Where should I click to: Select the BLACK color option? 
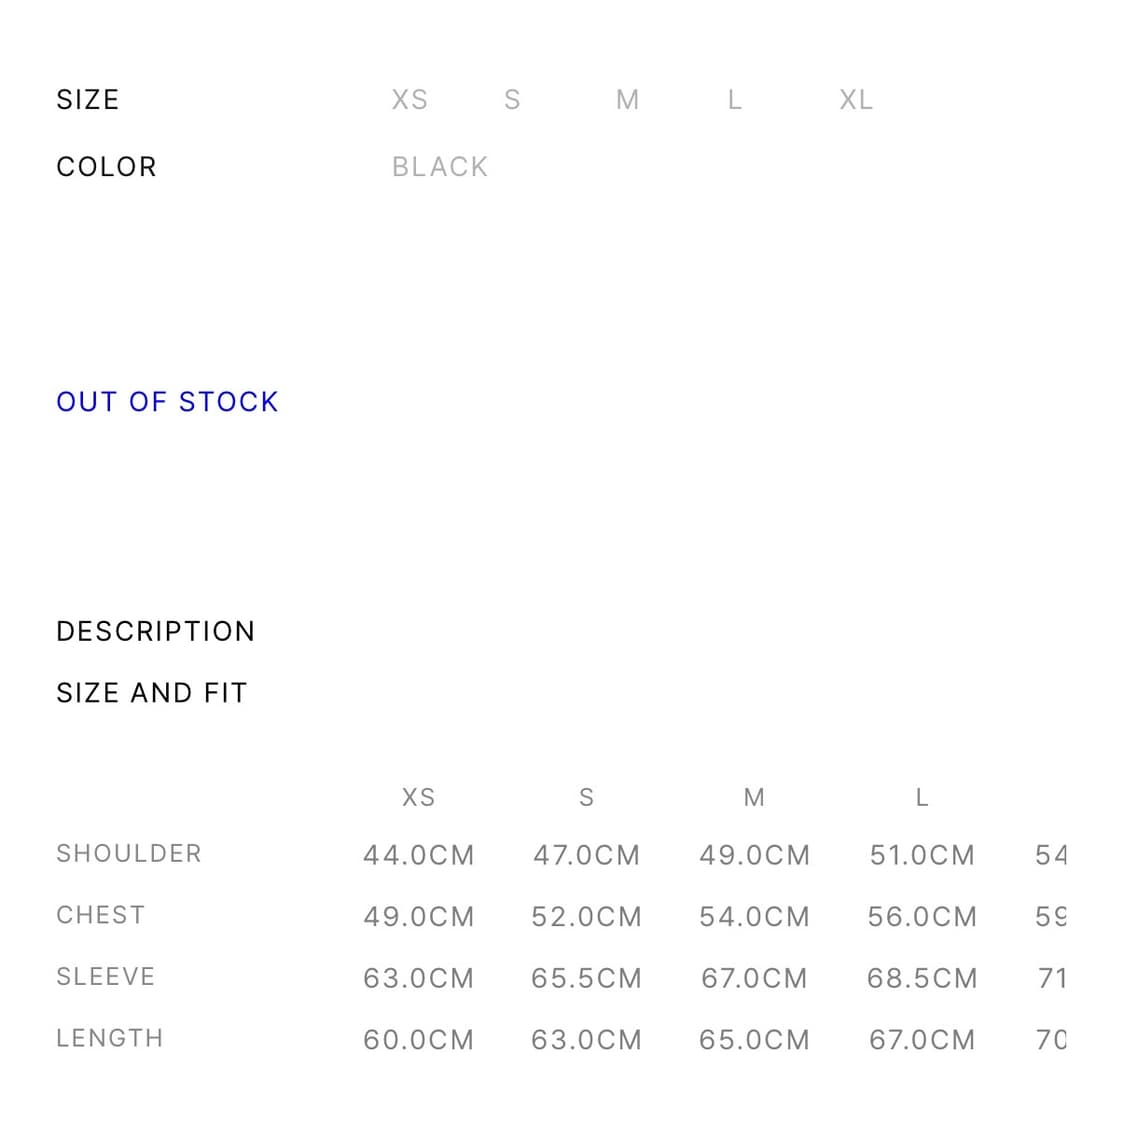click(440, 167)
